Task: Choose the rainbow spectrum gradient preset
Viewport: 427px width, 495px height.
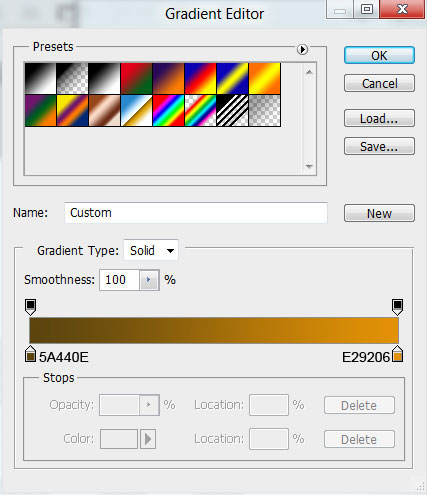Action: click(168, 110)
